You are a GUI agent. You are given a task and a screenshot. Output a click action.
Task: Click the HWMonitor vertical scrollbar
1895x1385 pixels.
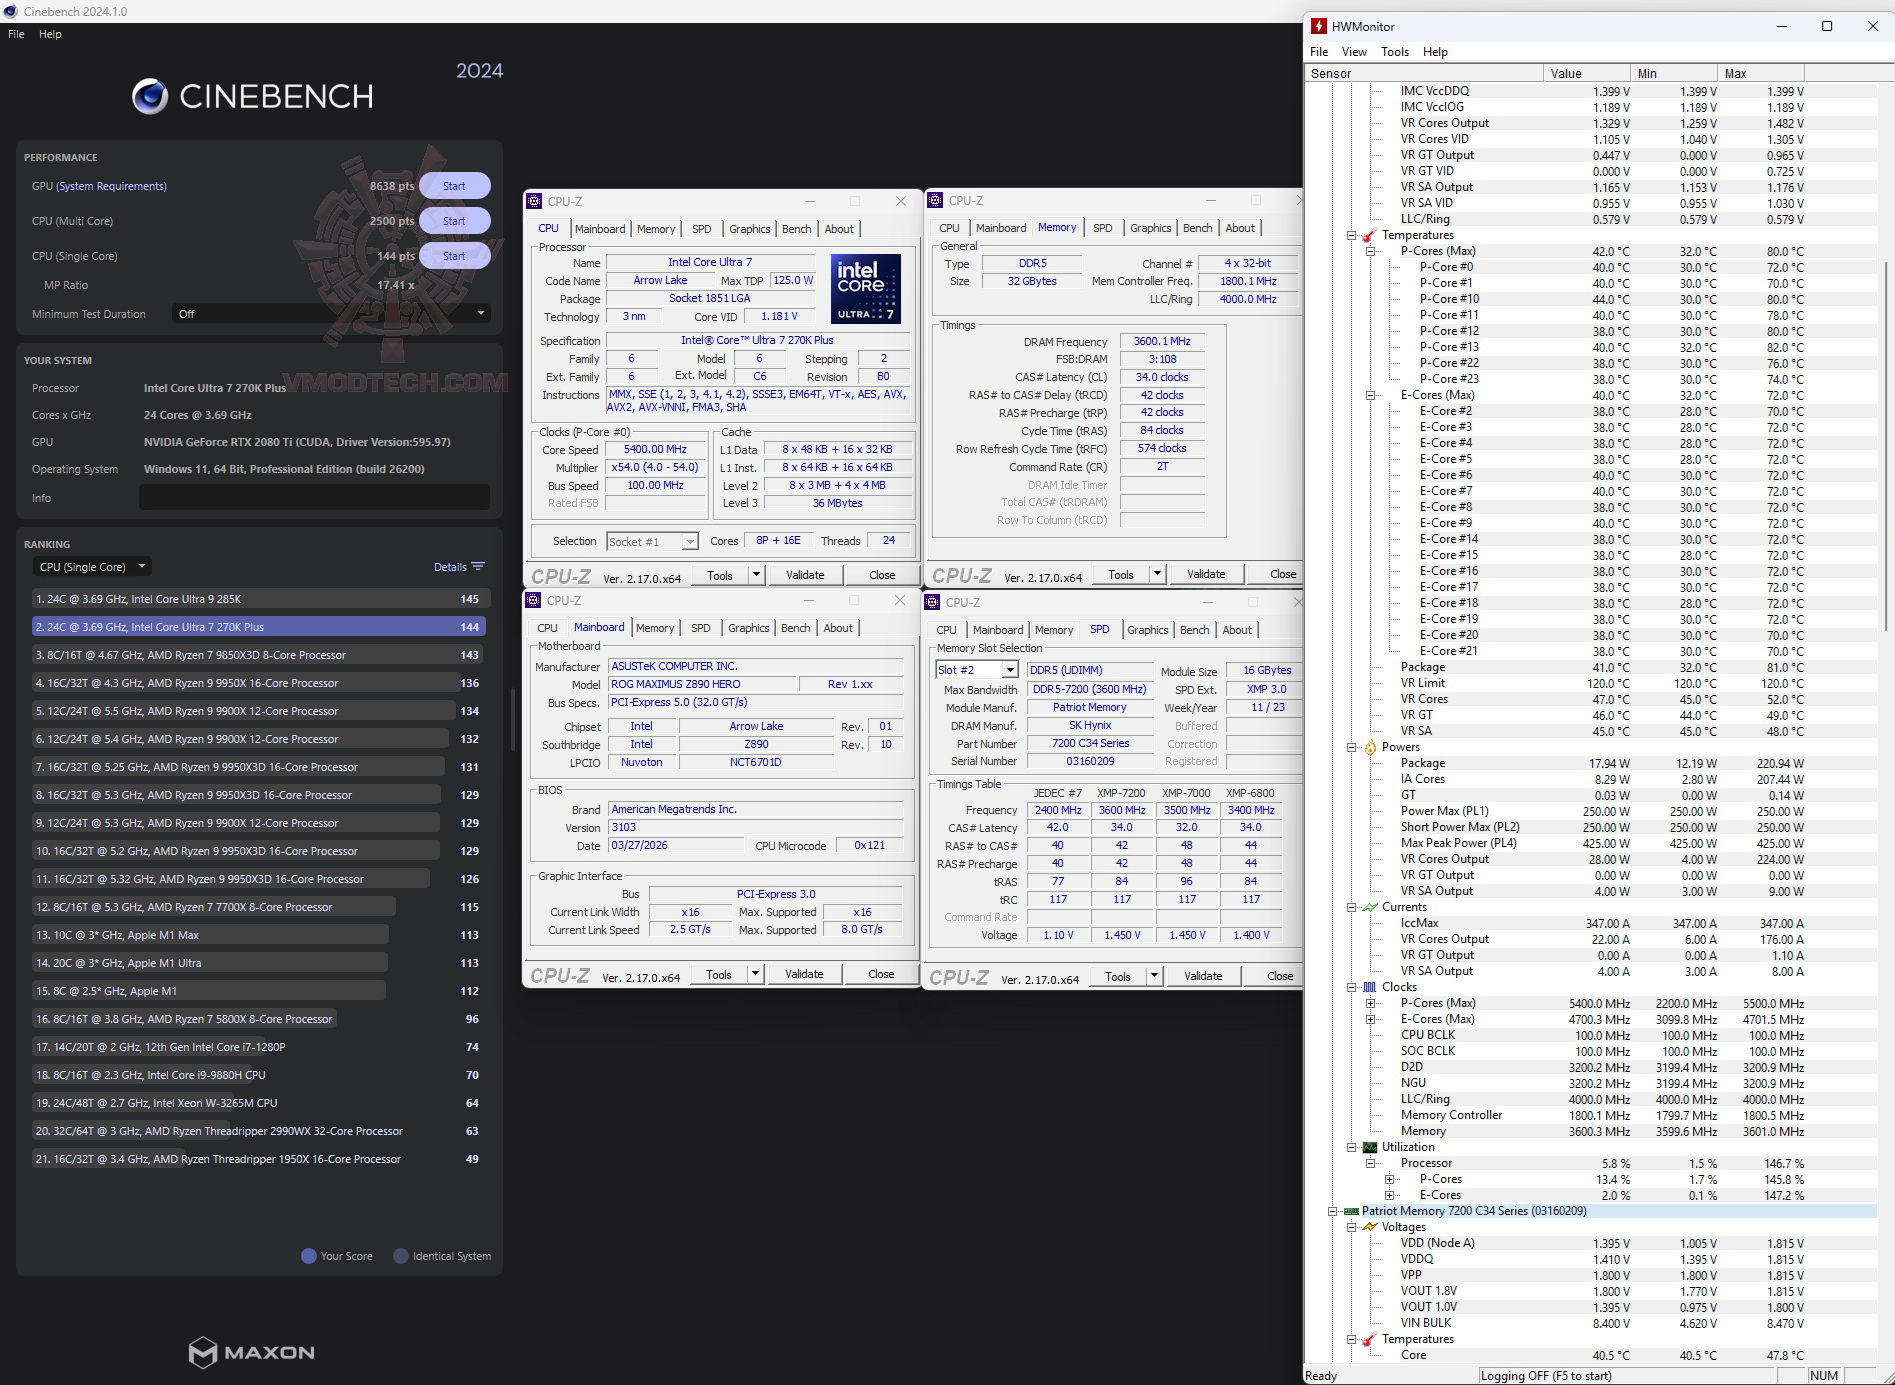(1886, 445)
